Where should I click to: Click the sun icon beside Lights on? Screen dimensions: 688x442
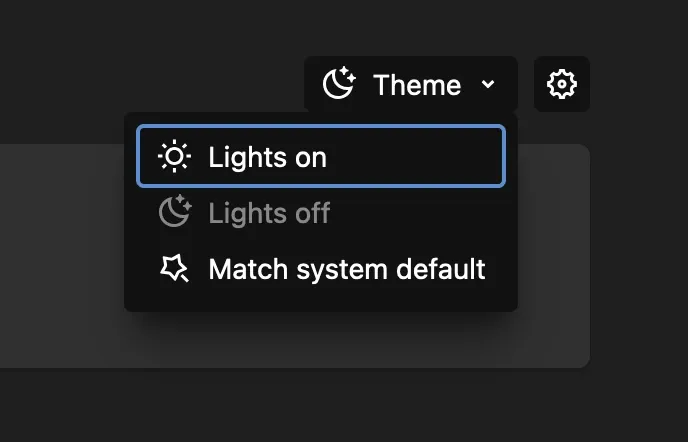tap(174, 156)
